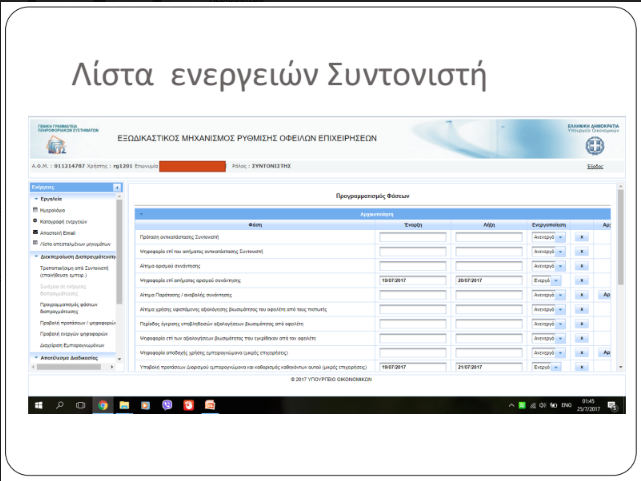The width and height of the screenshot is (641, 481).
Task: Collapse the Αρχικοποίηση section header arrow
Action: click(139, 214)
